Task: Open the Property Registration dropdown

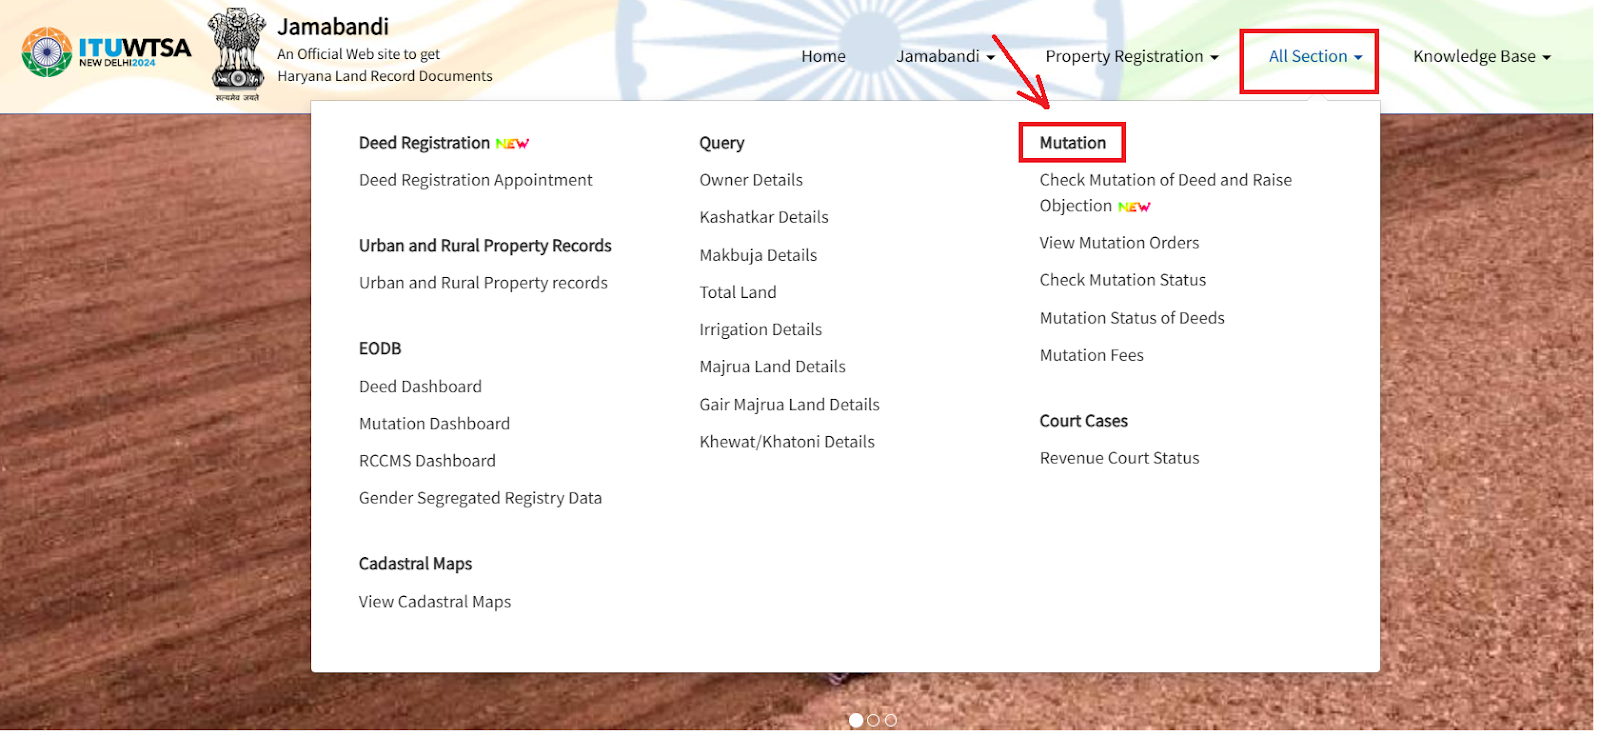Action: coord(1131,57)
